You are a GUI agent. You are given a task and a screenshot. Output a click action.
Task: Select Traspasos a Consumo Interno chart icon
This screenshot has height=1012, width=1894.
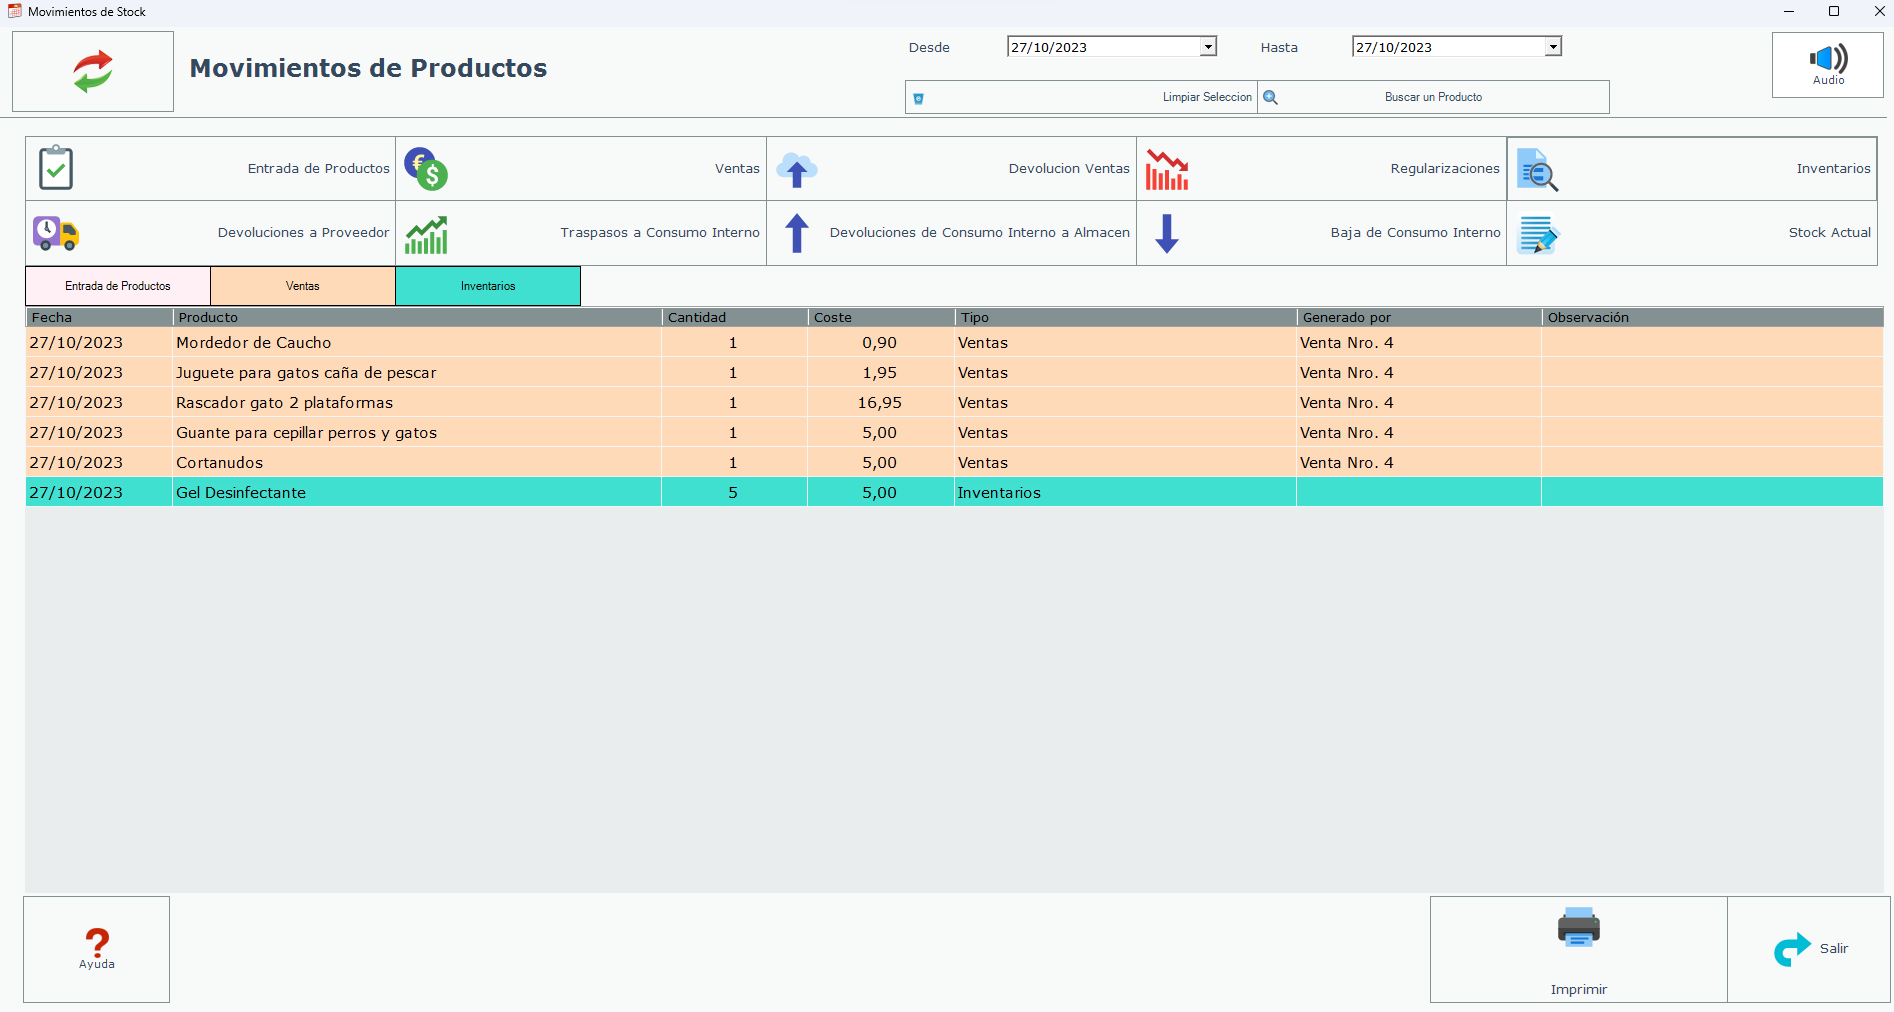point(426,234)
